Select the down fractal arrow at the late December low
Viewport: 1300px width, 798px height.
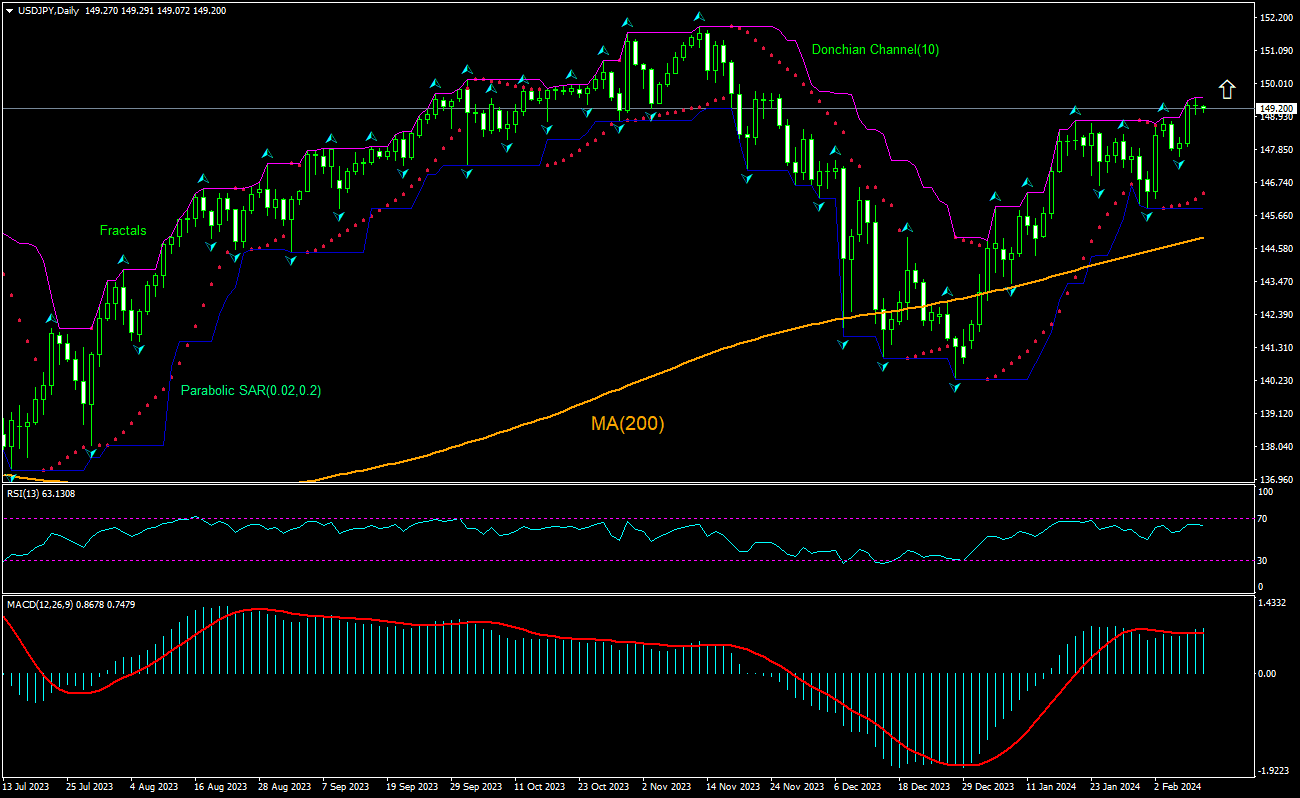point(955,387)
